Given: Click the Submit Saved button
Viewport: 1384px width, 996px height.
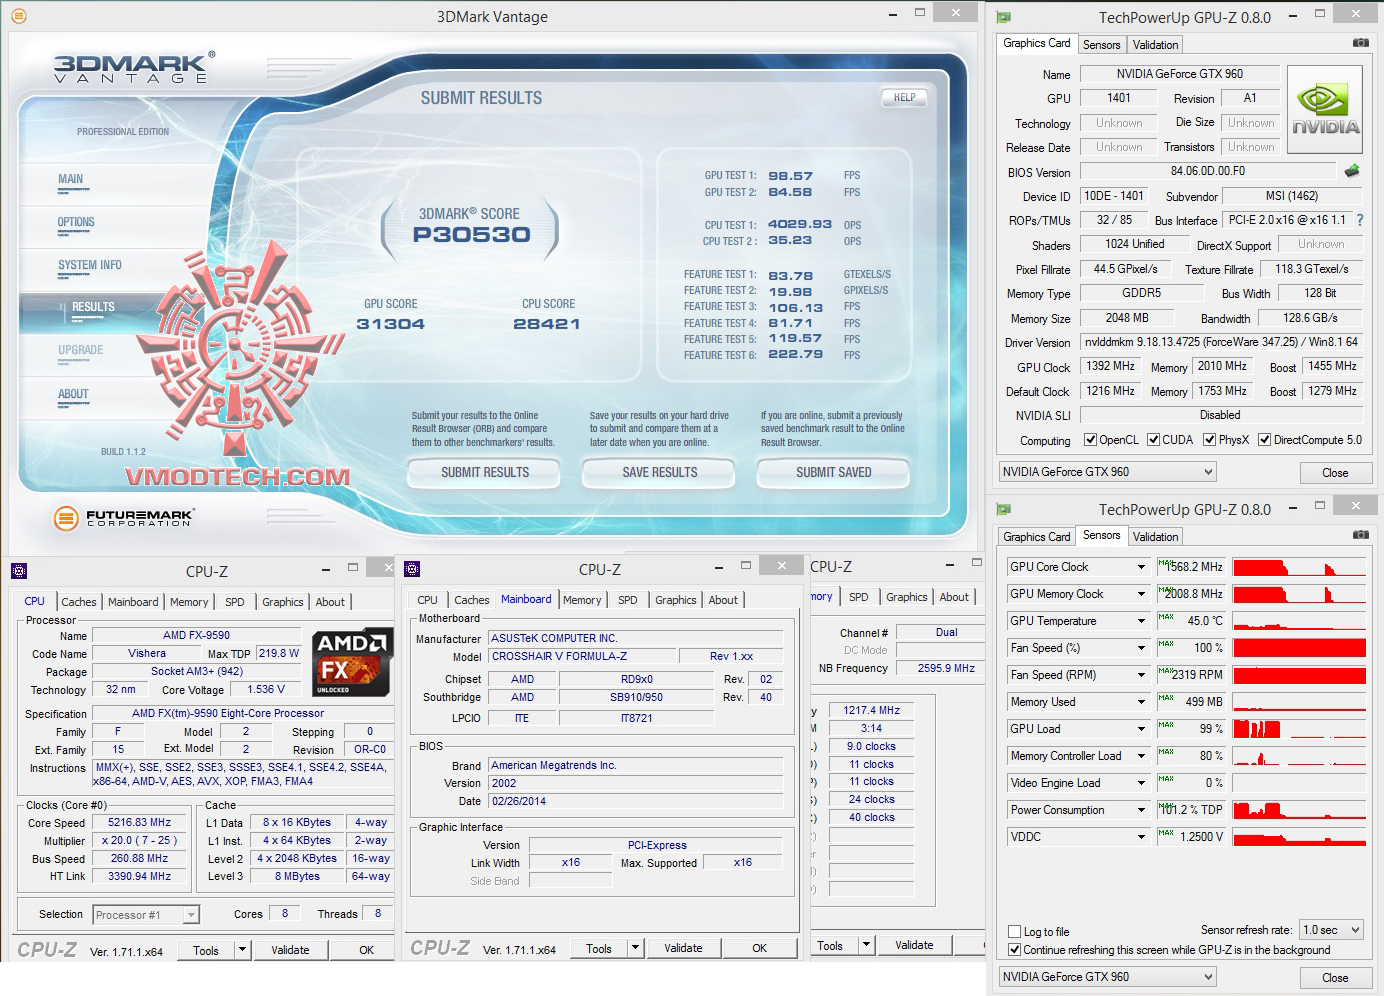Looking at the screenshot, I should [834, 472].
